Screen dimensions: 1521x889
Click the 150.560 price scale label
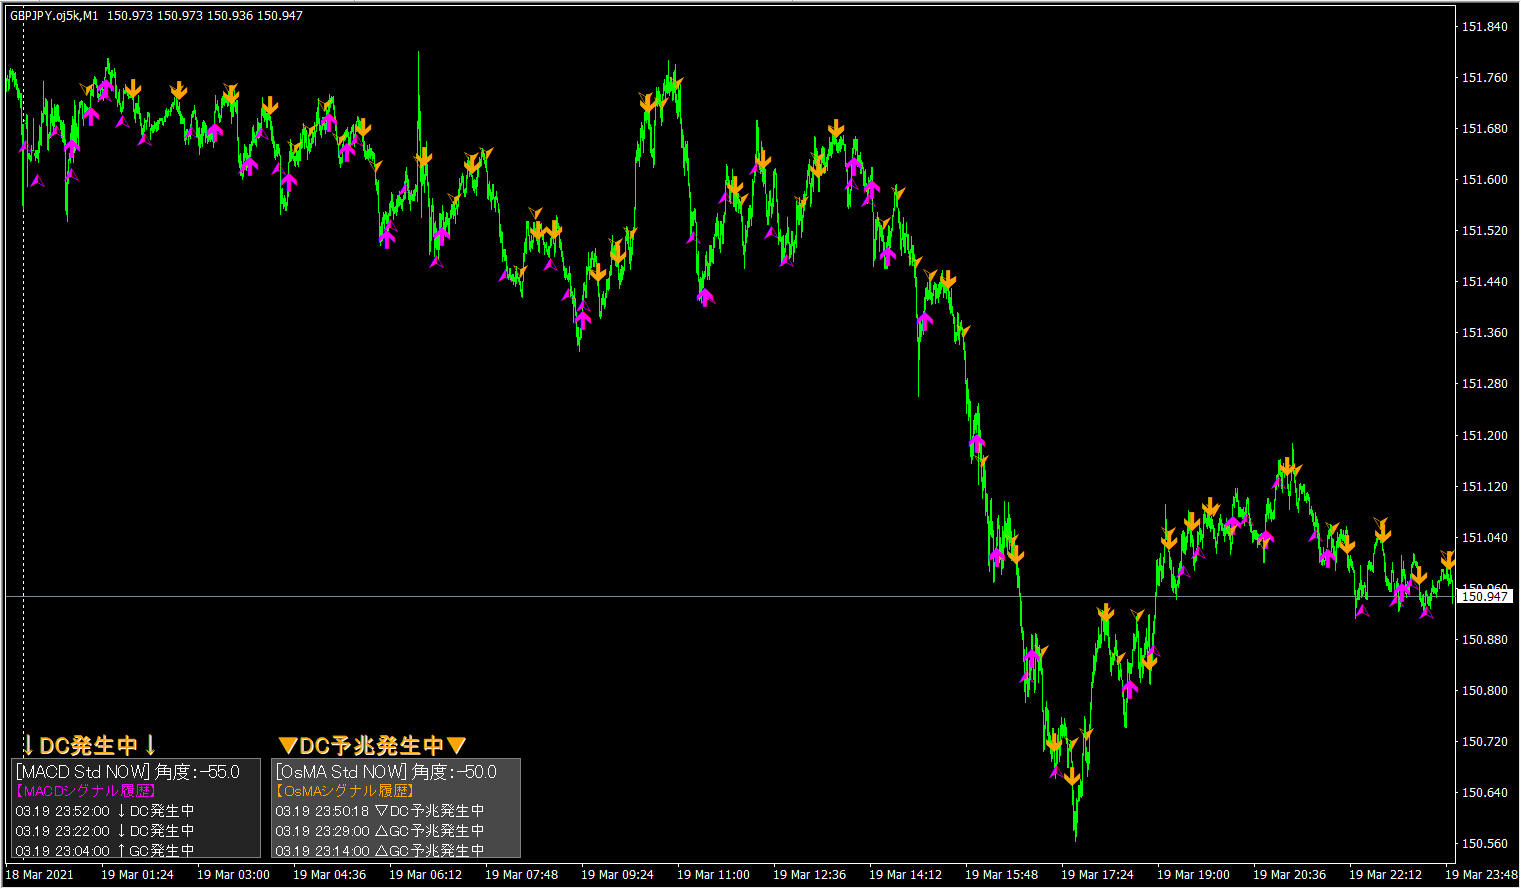point(1485,844)
